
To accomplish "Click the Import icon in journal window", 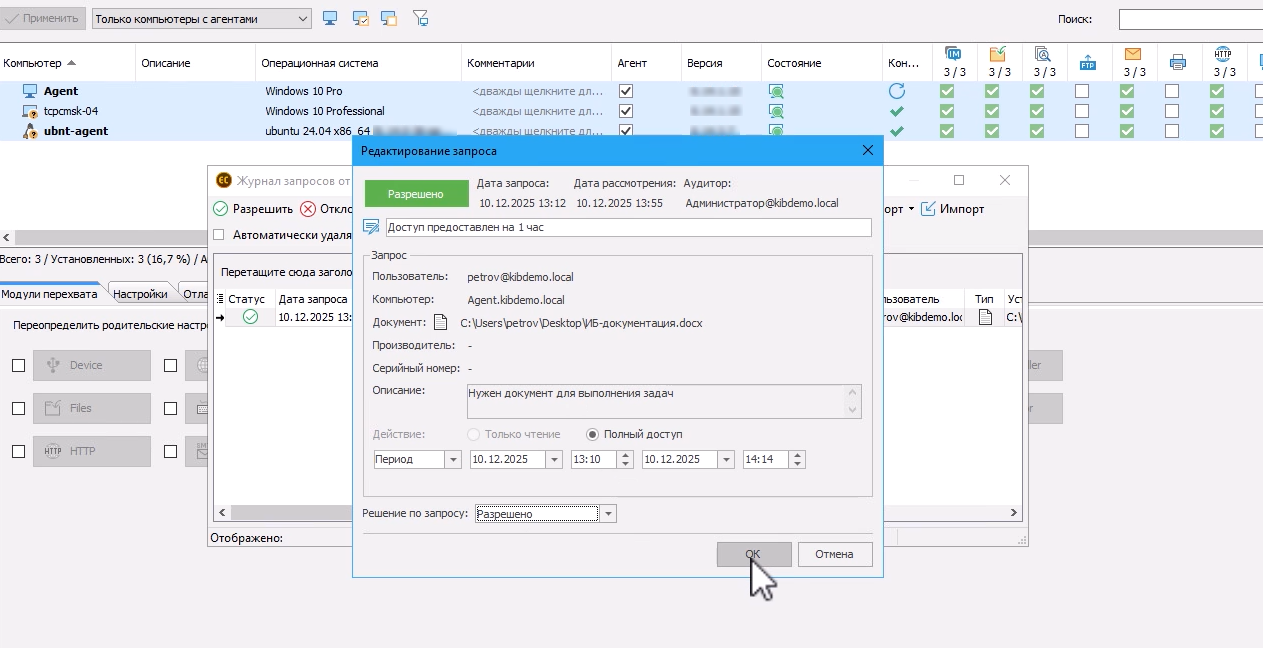I will tap(928, 209).
